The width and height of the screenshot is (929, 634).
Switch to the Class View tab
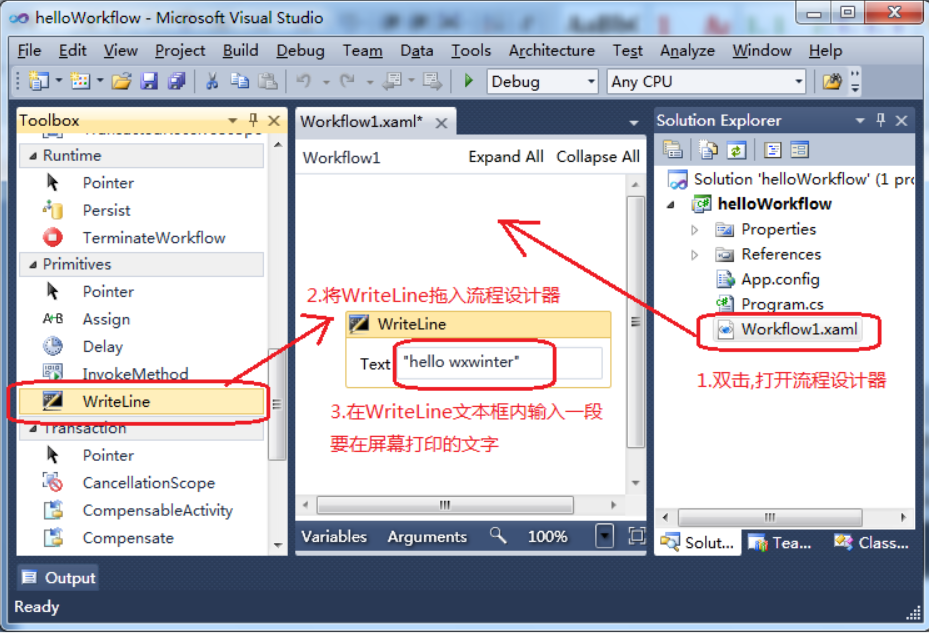click(871, 542)
